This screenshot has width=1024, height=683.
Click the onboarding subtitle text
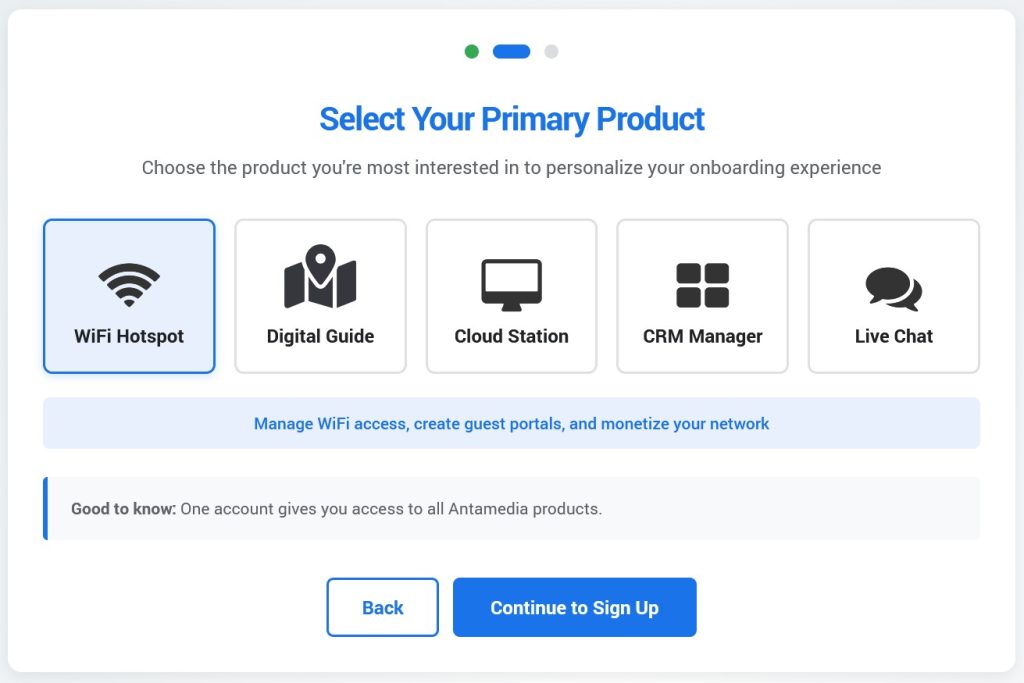511,167
